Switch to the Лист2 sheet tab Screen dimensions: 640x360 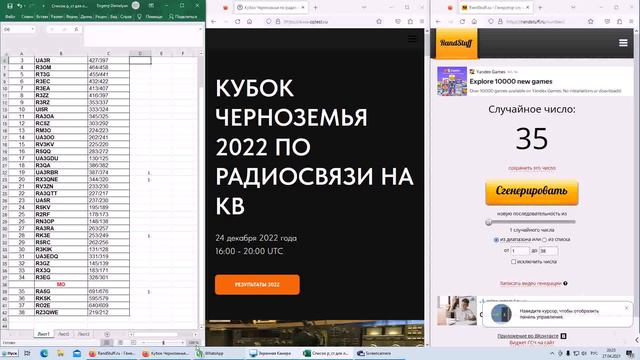pyautogui.click(x=63, y=334)
